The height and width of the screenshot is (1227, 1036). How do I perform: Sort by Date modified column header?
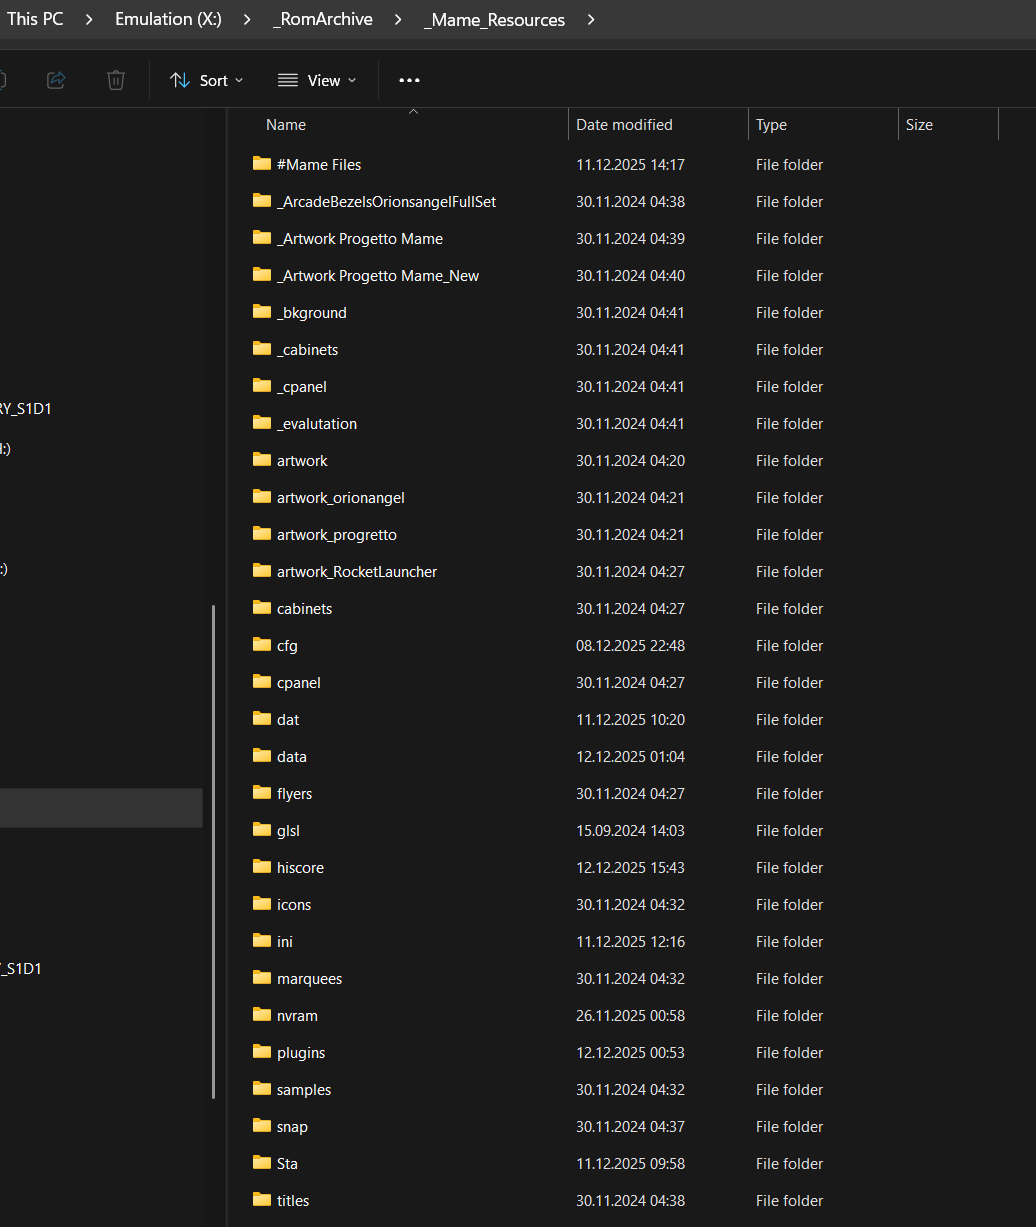624,125
